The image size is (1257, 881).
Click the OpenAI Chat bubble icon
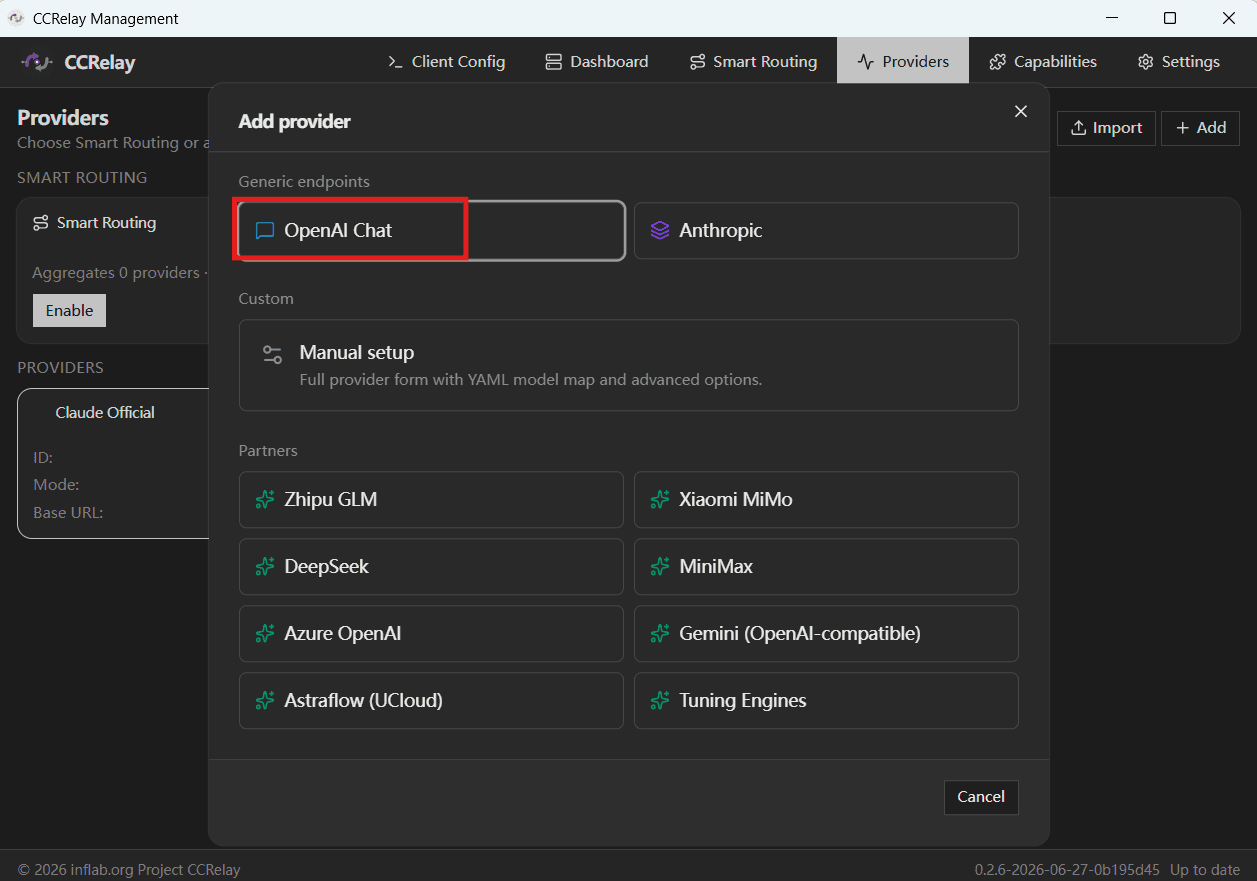[265, 231]
